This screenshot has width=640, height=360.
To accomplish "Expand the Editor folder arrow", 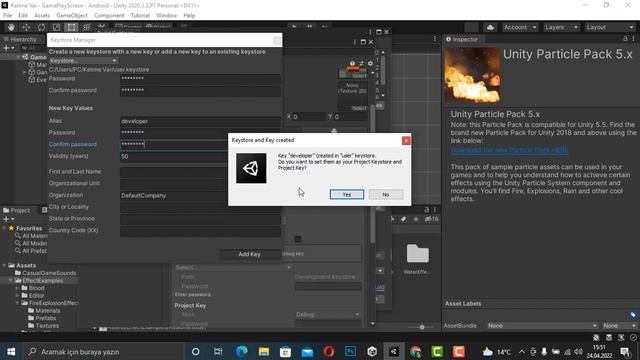I will (17, 296).
